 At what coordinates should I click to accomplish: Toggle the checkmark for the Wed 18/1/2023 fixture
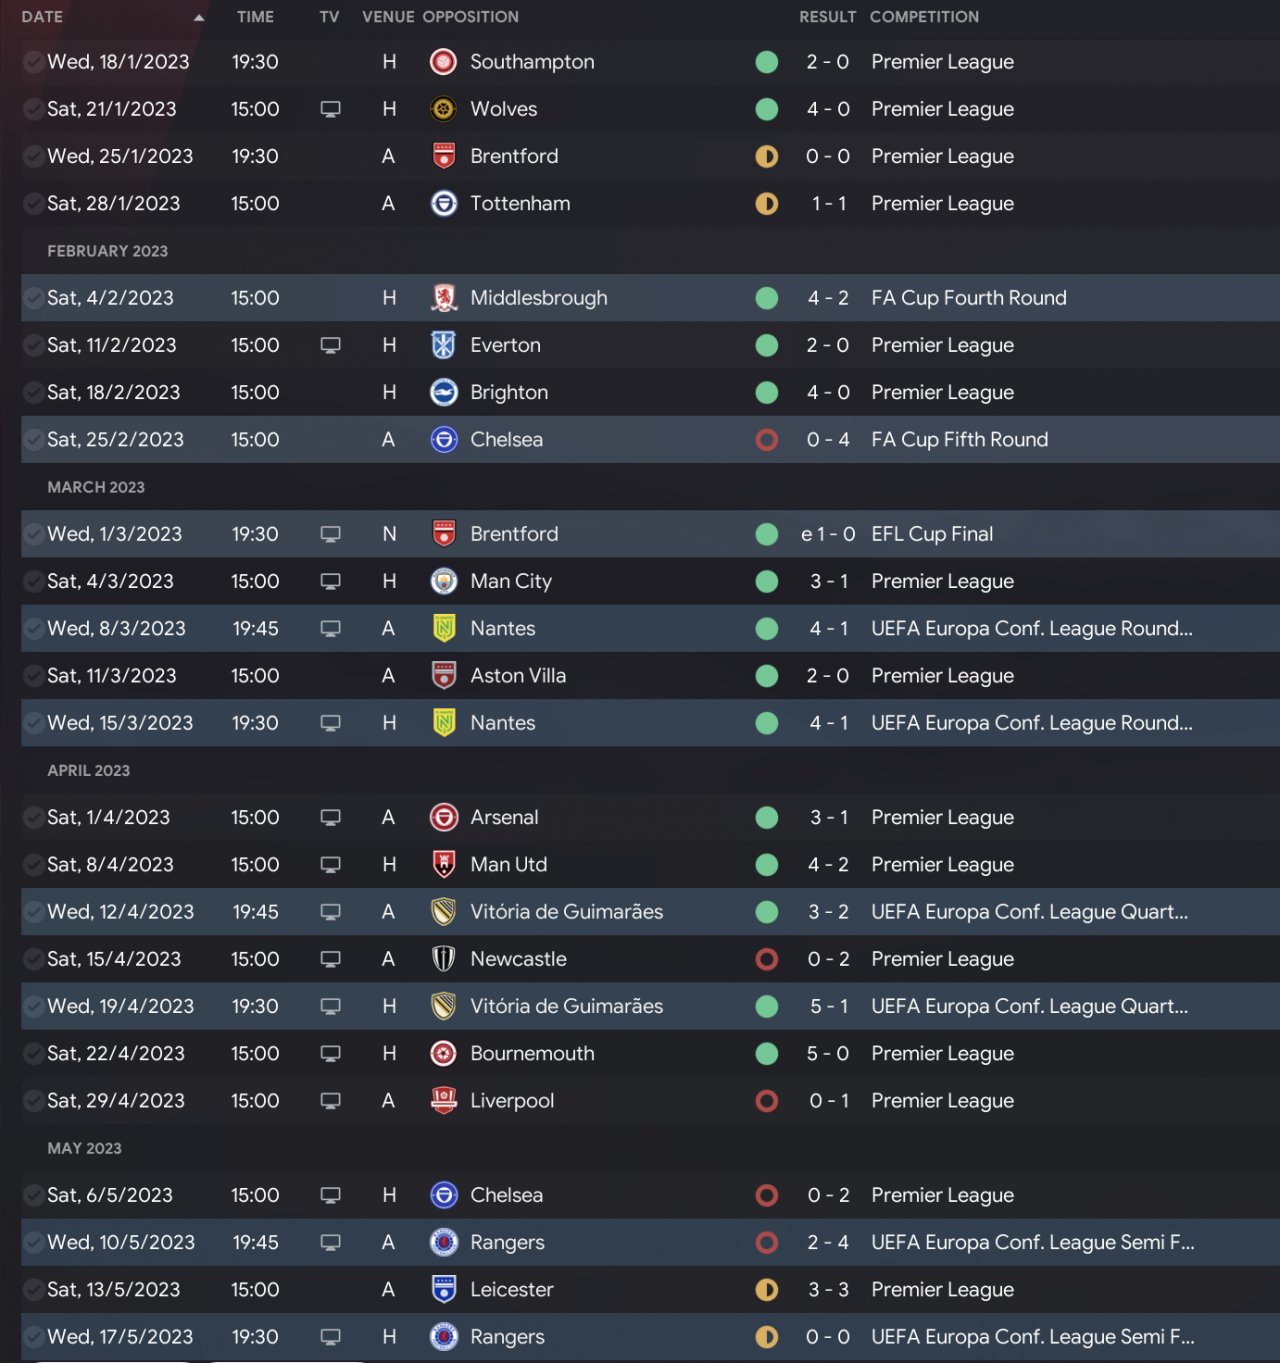coord(32,62)
